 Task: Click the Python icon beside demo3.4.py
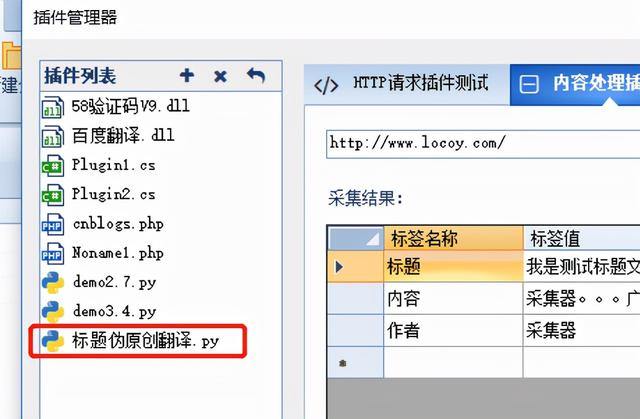tap(53, 312)
